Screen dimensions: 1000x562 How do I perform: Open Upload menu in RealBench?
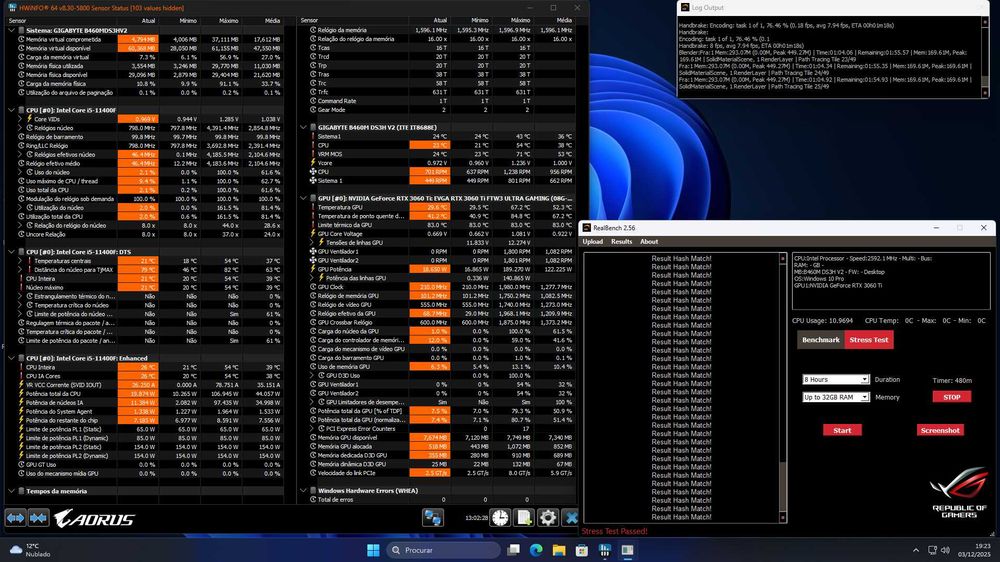(x=592, y=242)
